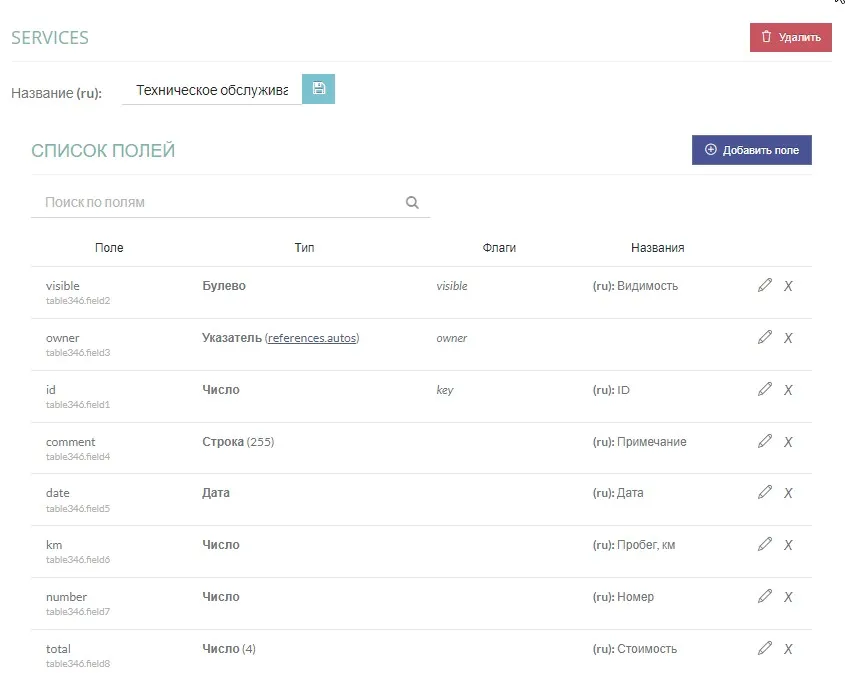
Task: Delete the comment field row
Action: tap(788, 442)
